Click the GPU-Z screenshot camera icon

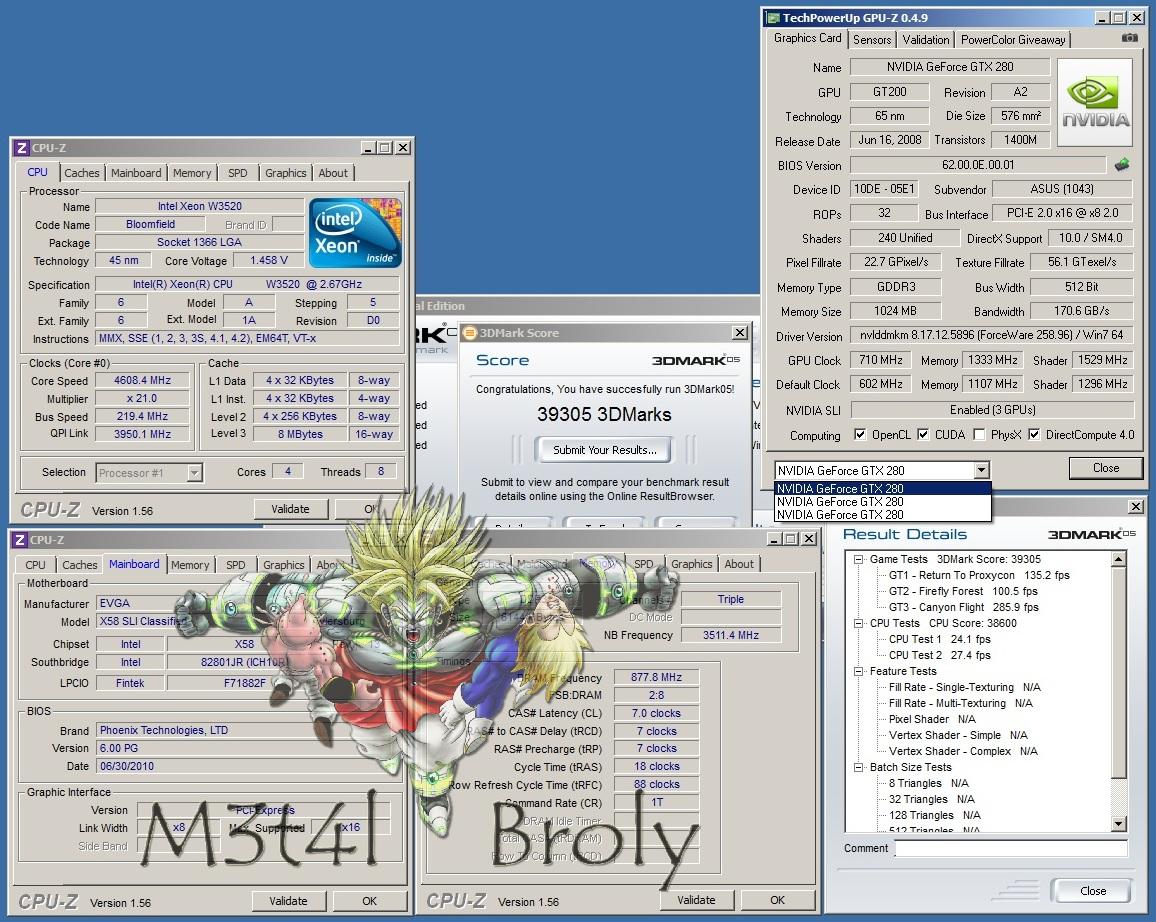pos(1129,38)
